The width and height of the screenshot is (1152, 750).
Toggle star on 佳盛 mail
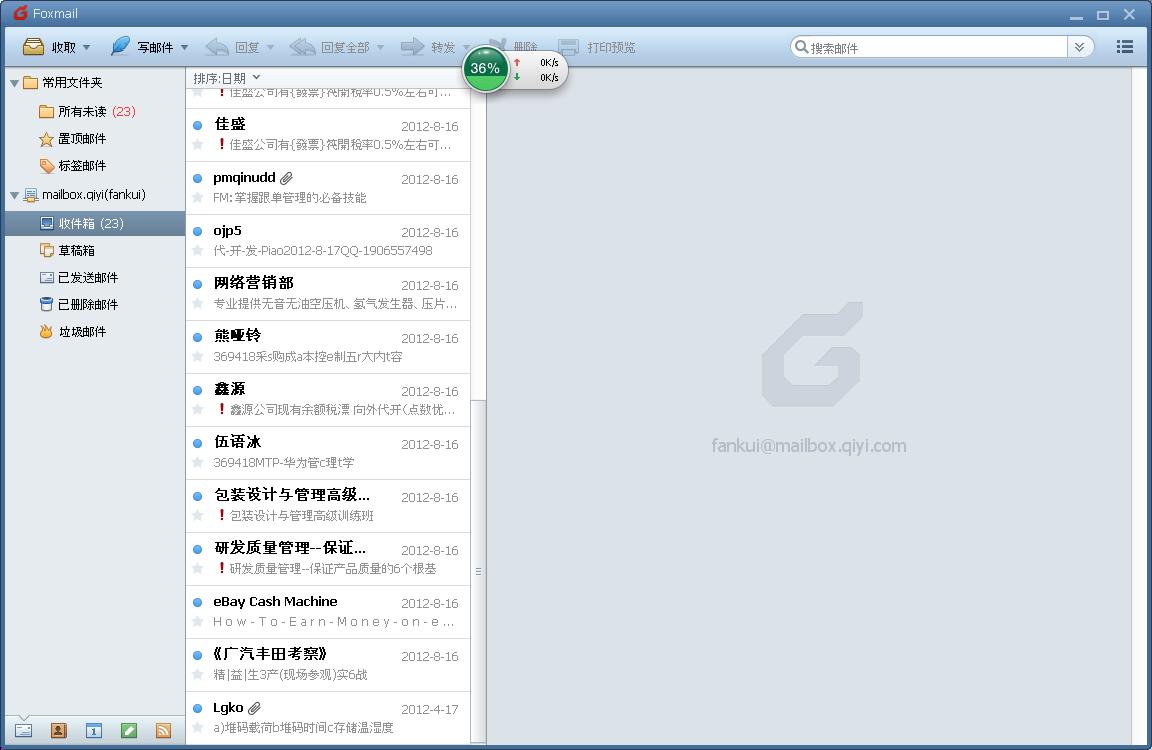click(198, 145)
